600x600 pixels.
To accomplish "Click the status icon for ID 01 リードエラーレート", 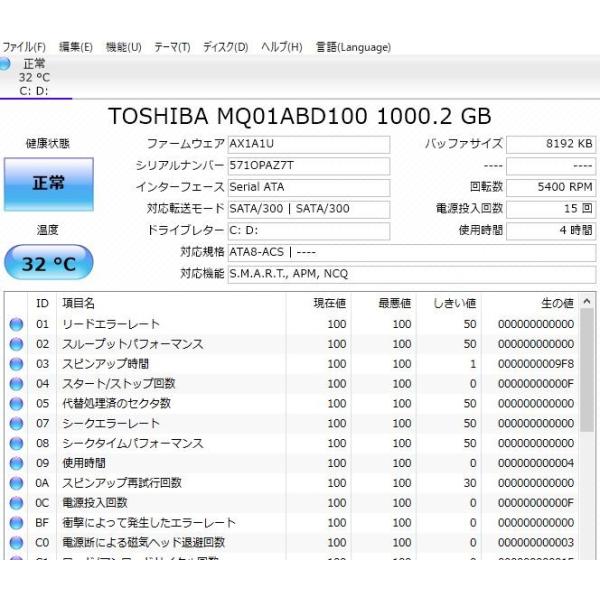I will click(x=16, y=324).
